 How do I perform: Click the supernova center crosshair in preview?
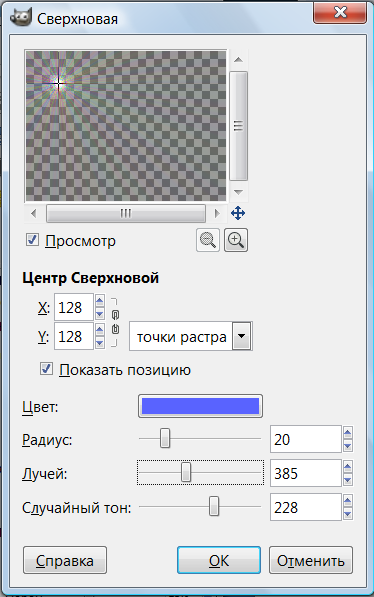click(x=59, y=84)
